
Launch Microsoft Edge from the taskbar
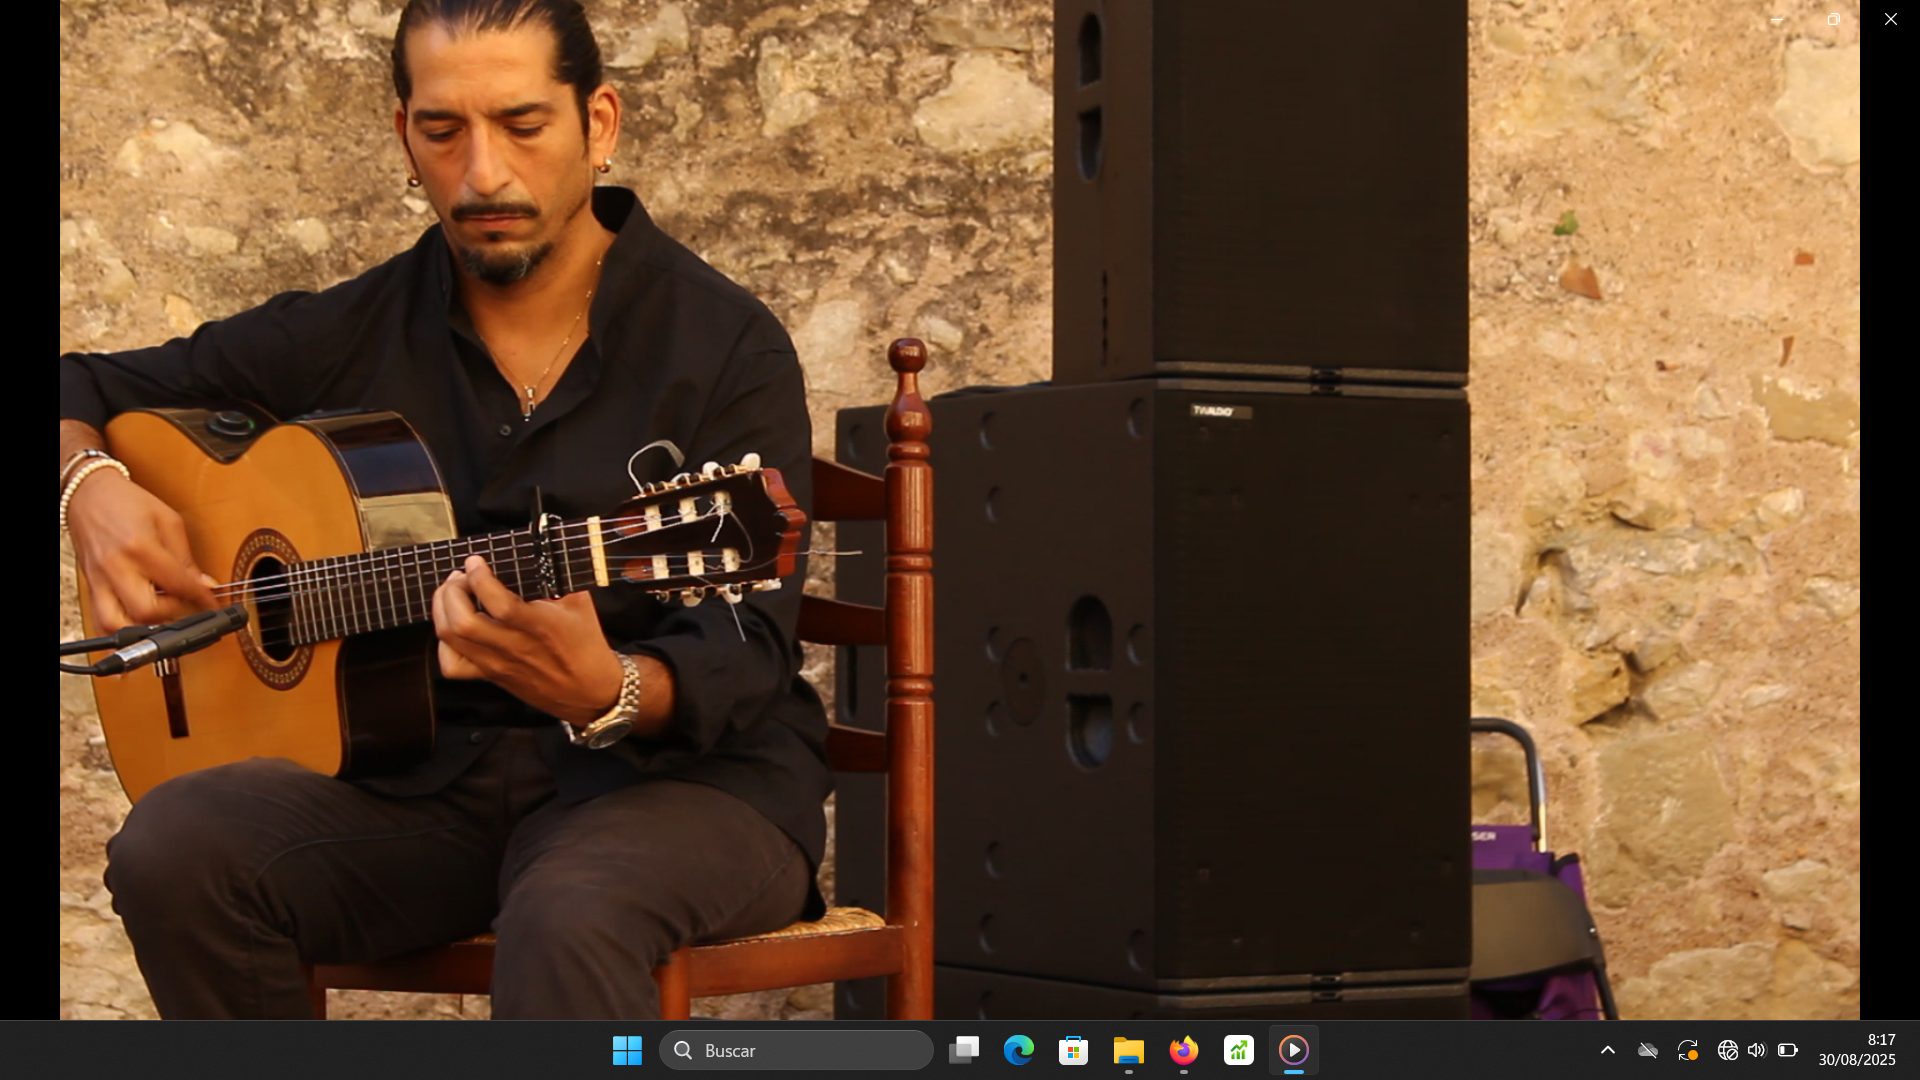[x=1019, y=1050]
